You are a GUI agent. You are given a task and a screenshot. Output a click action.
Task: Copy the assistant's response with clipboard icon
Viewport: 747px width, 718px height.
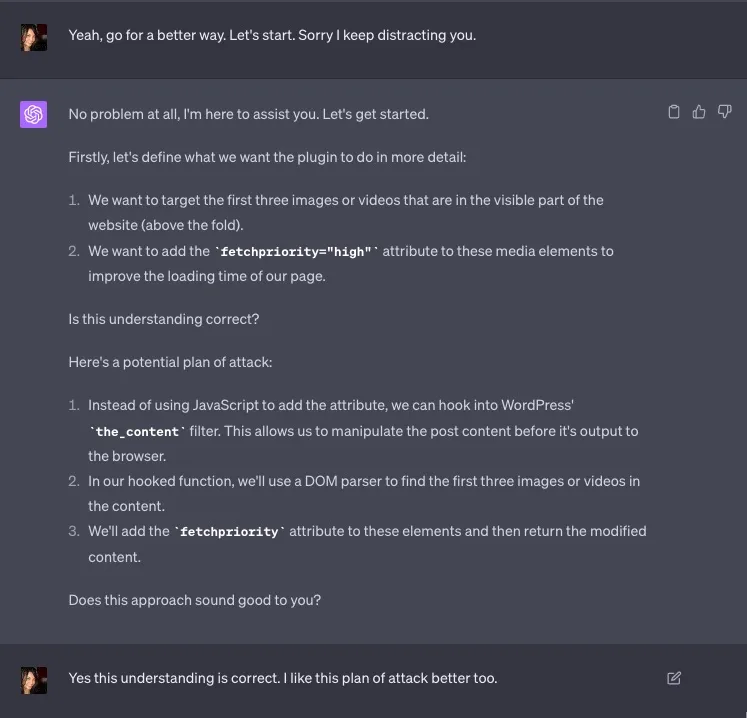[x=674, y=112]
